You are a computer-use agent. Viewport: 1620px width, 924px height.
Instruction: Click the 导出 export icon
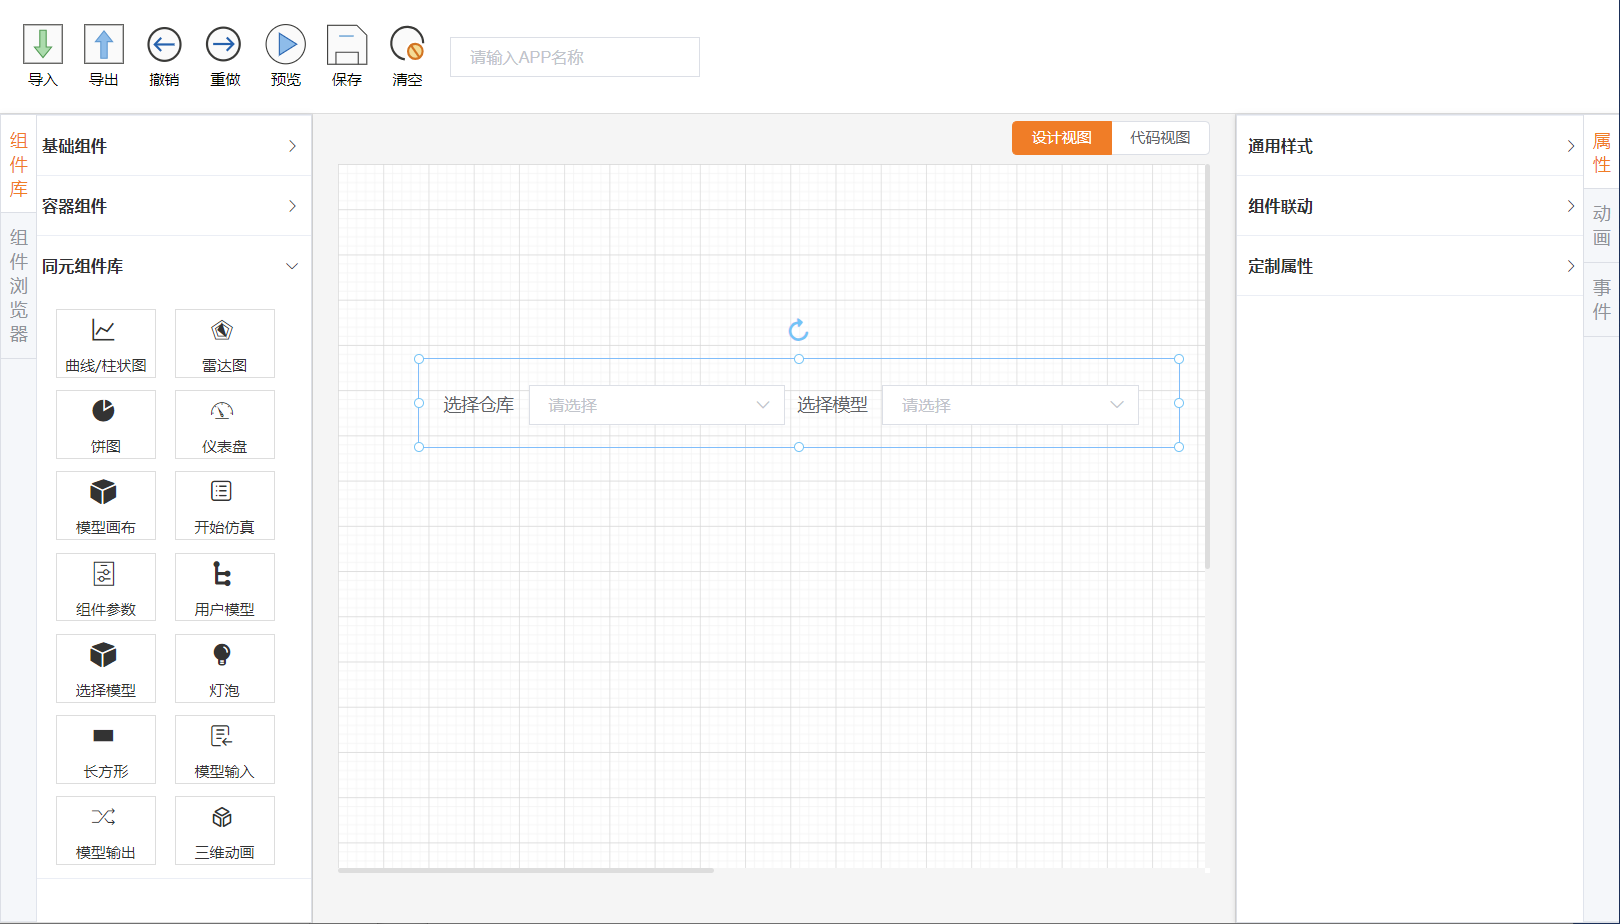(104, 45)
